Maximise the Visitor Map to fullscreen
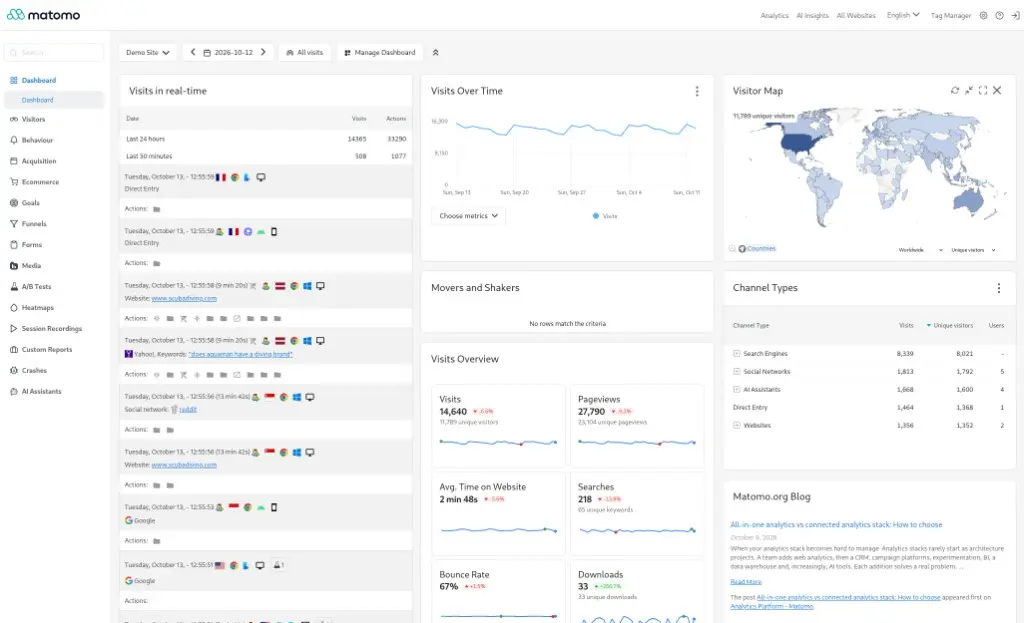 (x=983, y=90)
